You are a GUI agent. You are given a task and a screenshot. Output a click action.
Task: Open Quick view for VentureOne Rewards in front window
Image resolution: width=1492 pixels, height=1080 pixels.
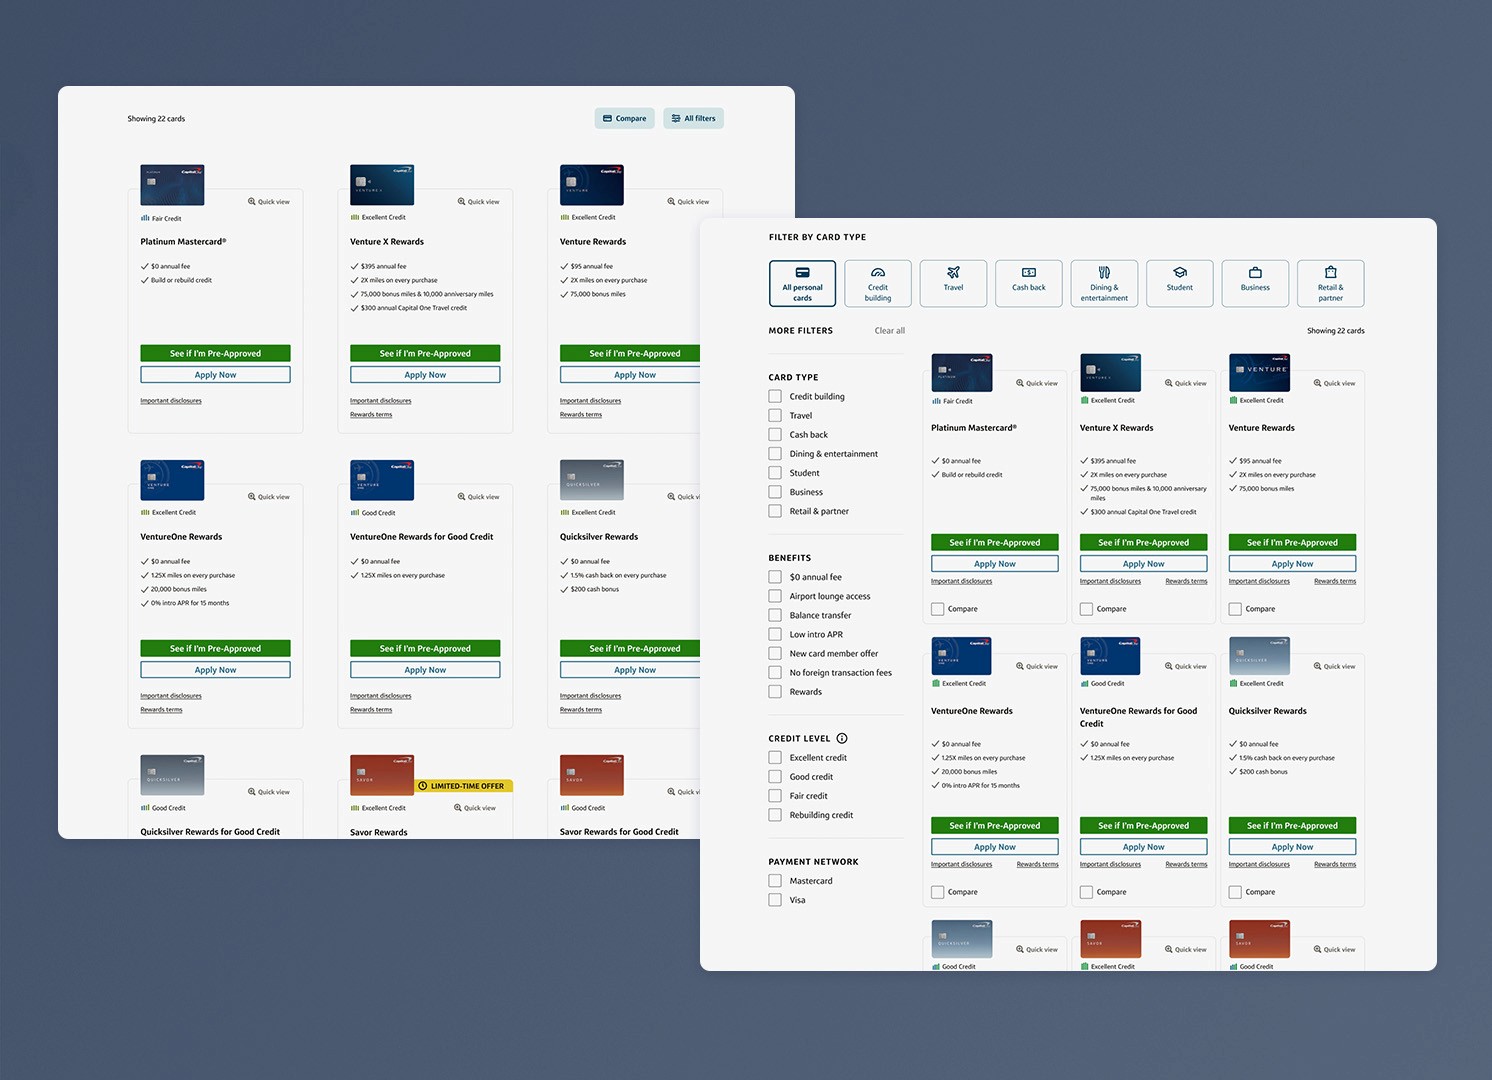1037,666
